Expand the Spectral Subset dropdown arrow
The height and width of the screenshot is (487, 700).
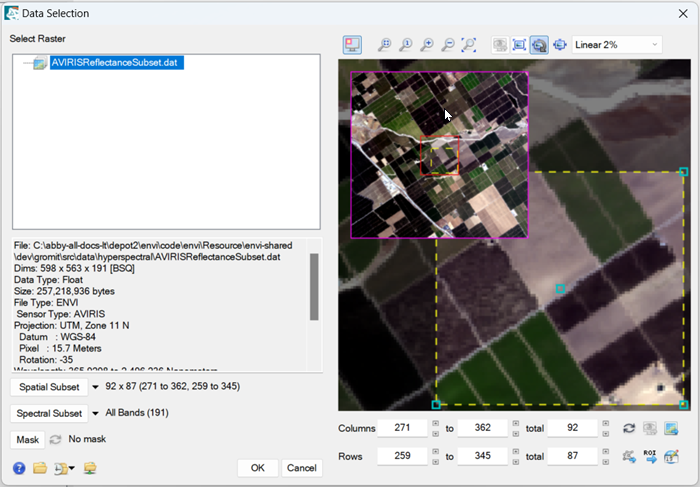[x=96, y=413]
